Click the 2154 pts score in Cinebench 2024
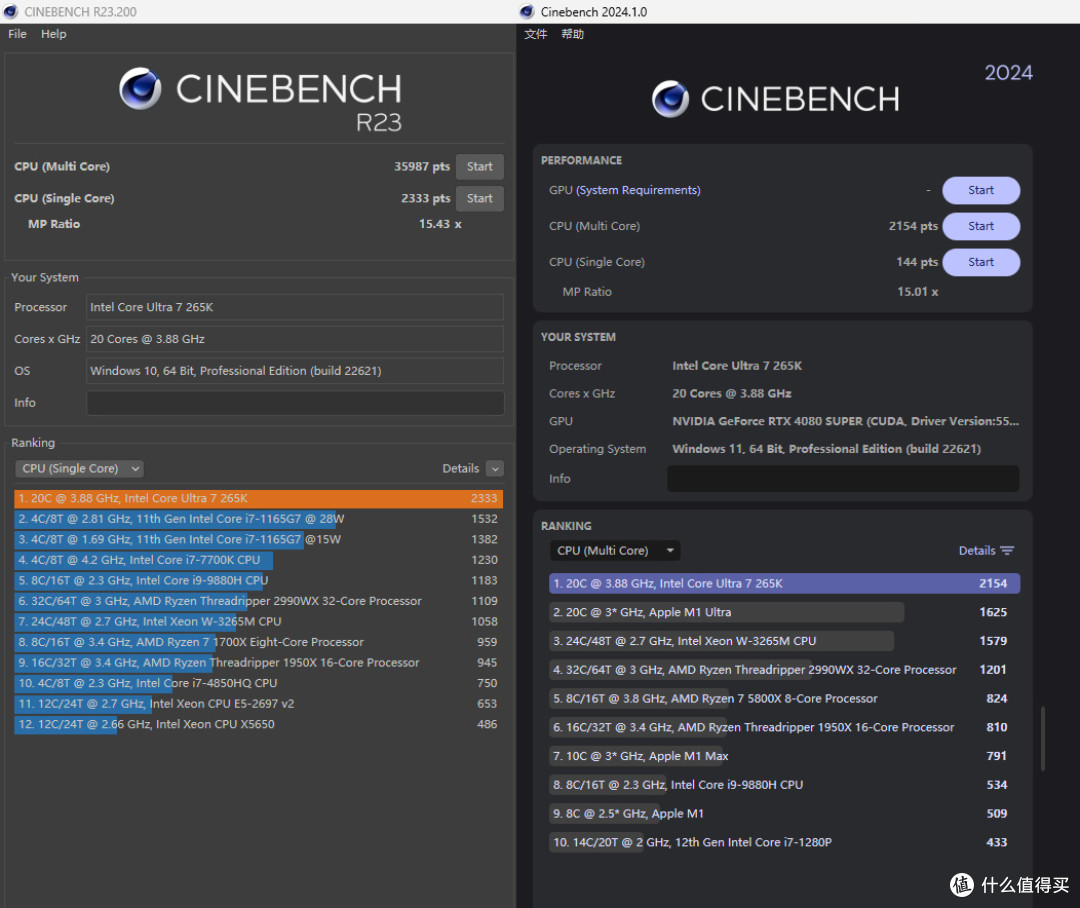 pos(913,226)
